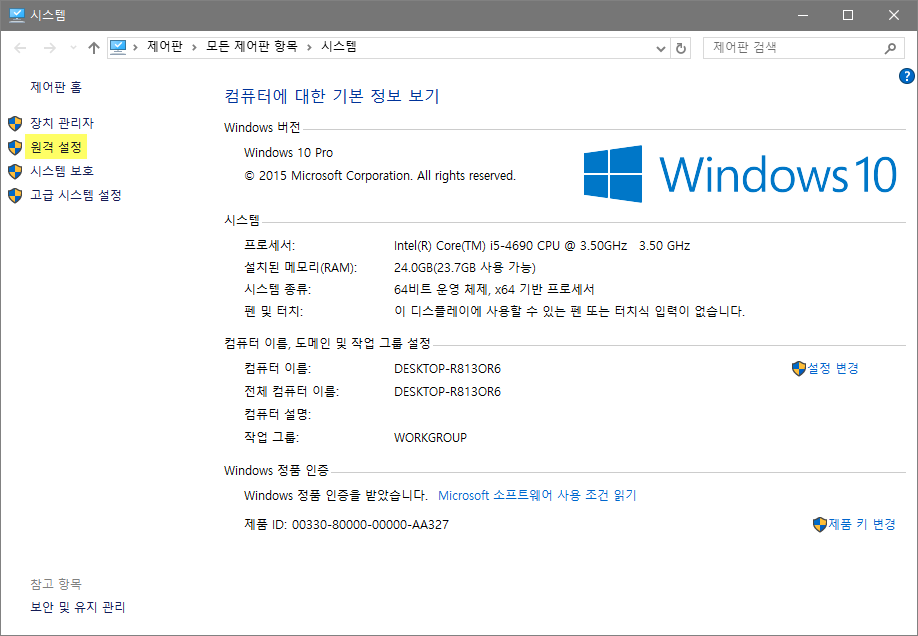
Task: Expand chevron after 제어판 breadcrumb
Action: [194, 47]
